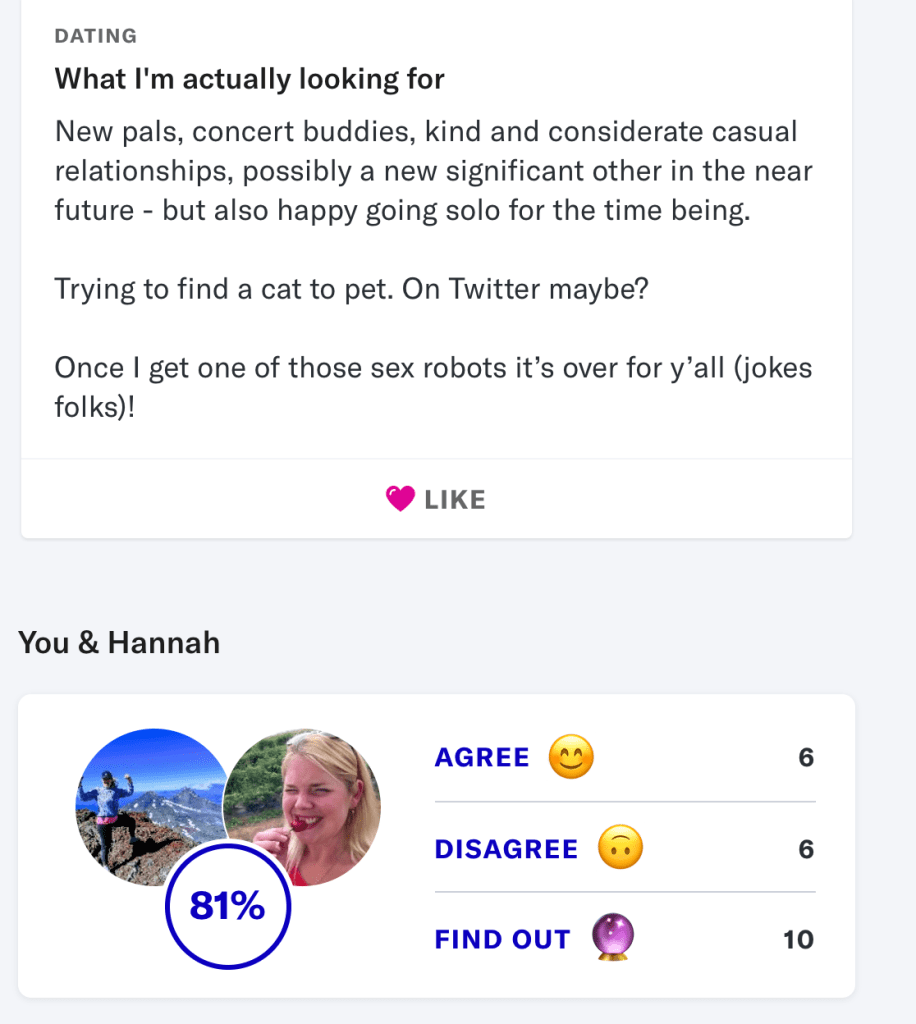
Task: Click the upside-down face emoji beside DISAGREE
Action: [620, 849]
